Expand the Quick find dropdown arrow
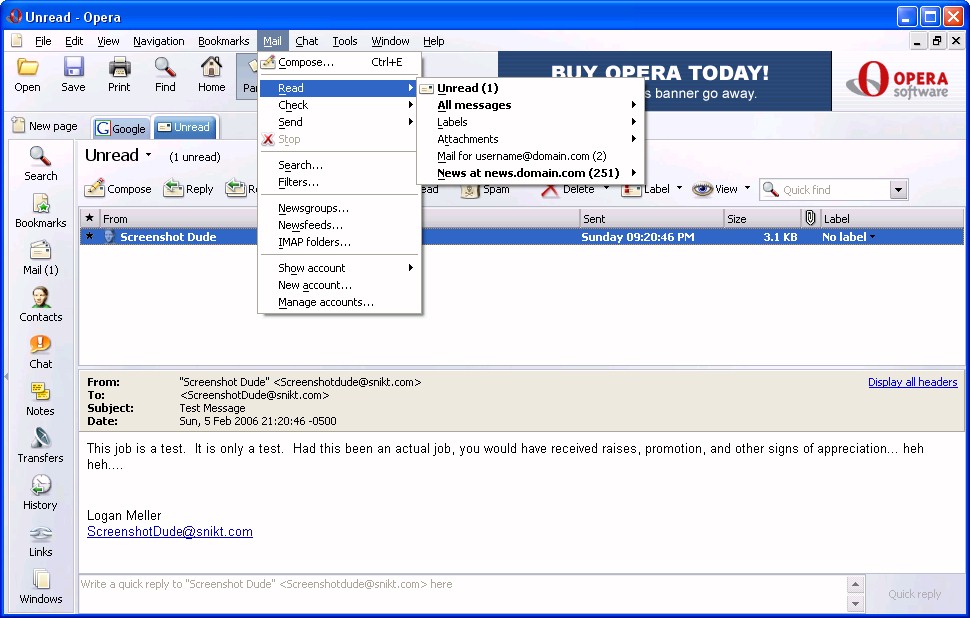 click(899, 190)
